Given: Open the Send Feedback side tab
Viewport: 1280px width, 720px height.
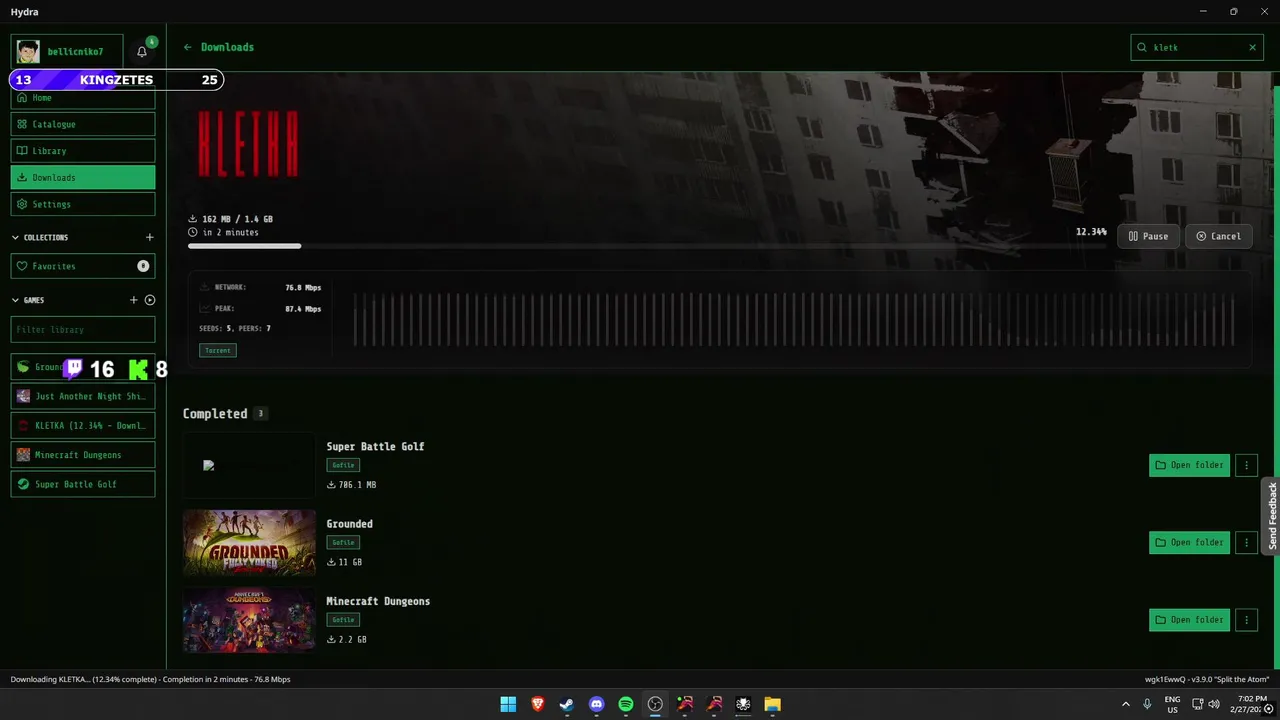Looking at the screenshot, I should [x=1271, y=516].
